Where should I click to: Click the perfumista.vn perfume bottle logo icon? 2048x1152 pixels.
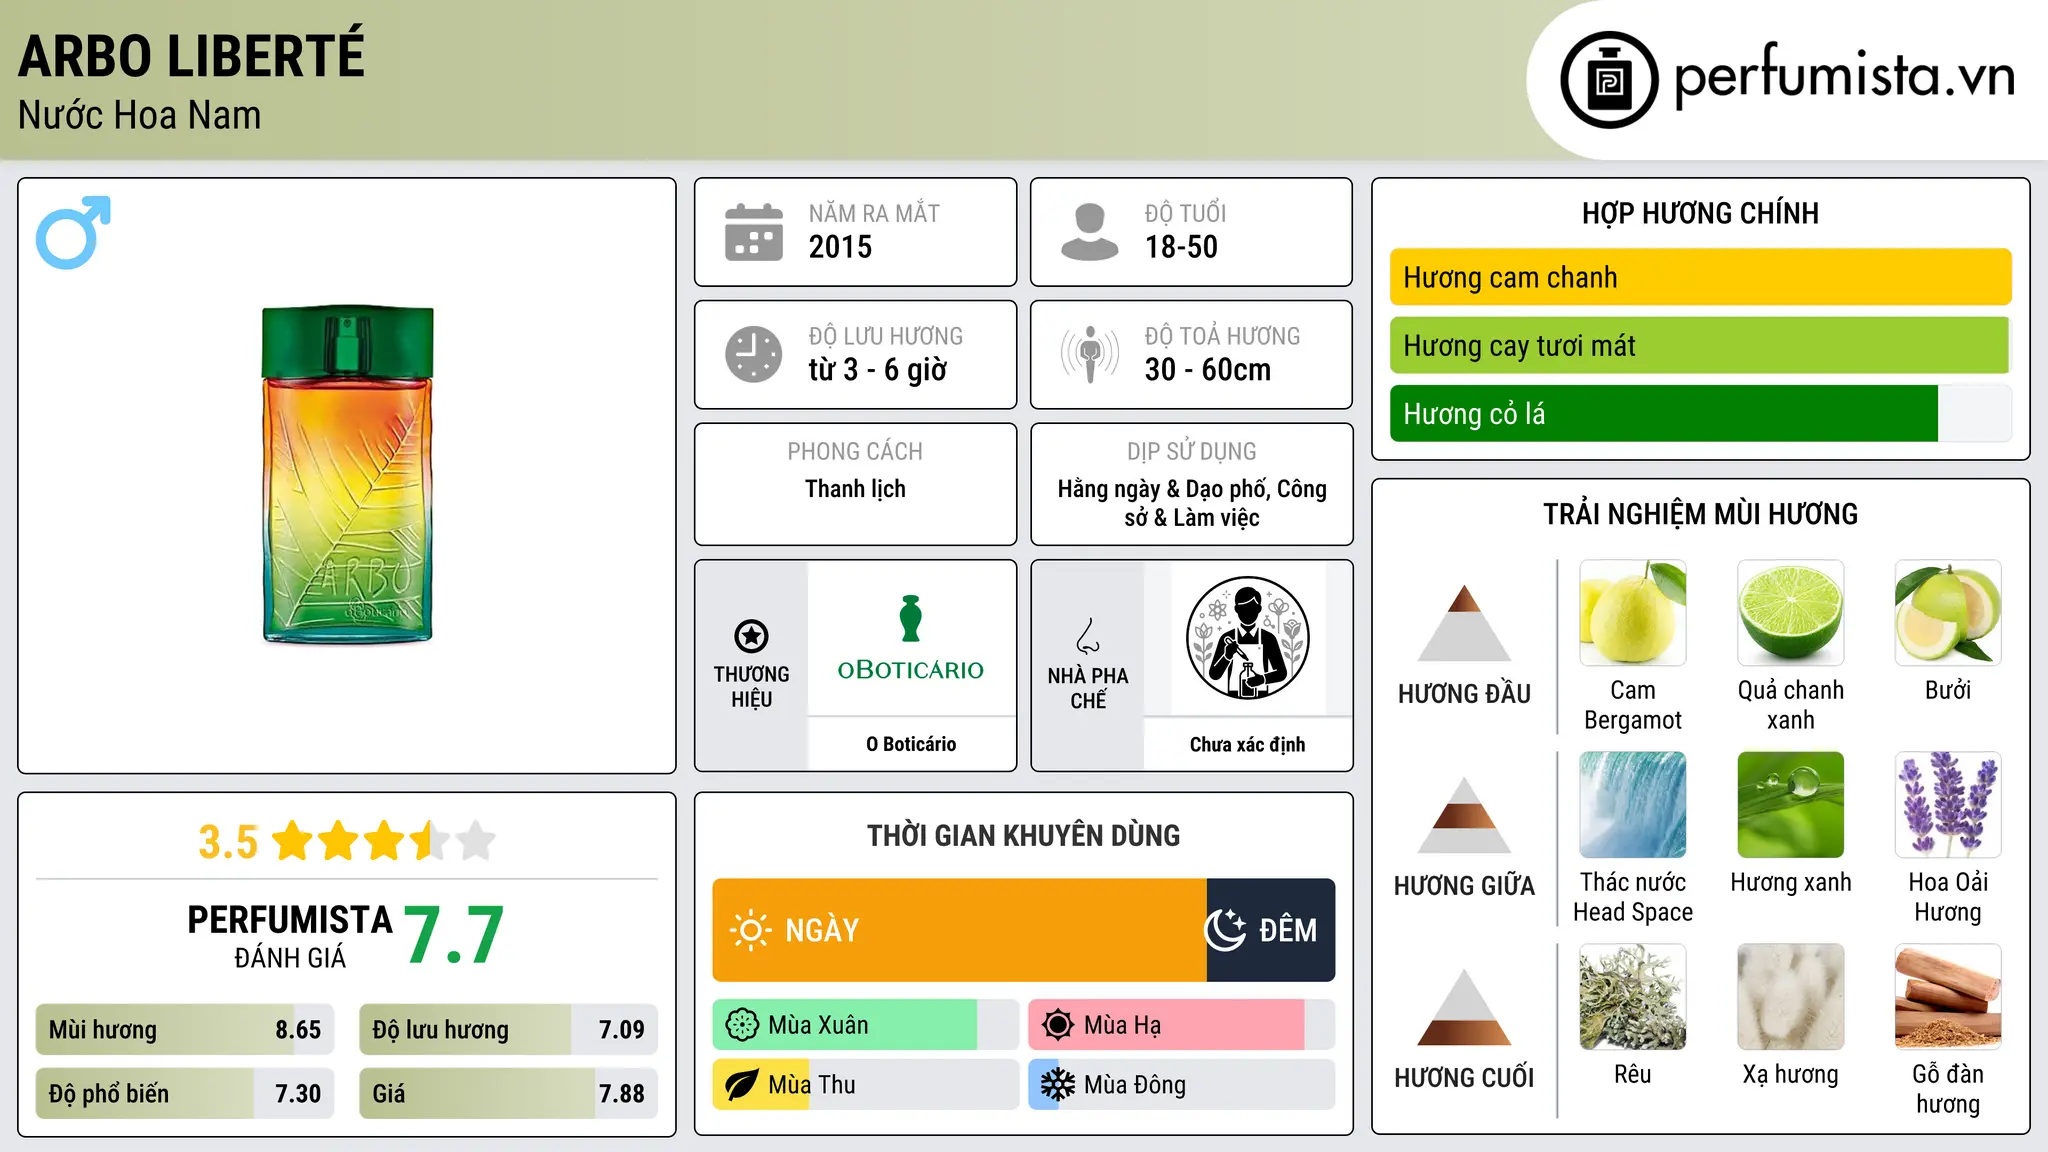click(x=1609, y=80)
